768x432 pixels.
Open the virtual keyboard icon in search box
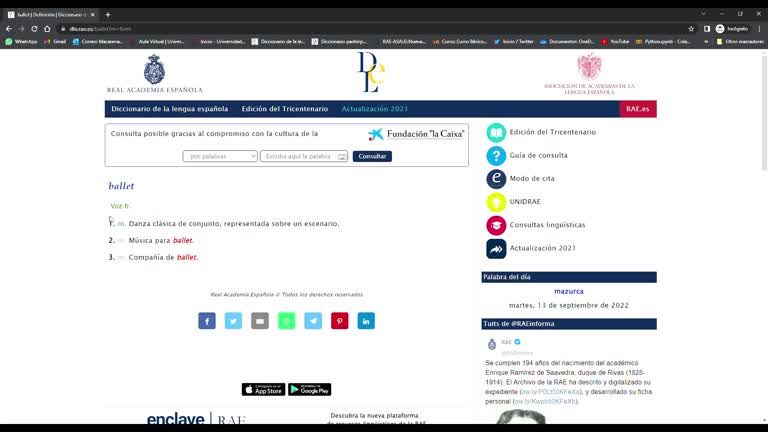point(342,157)
